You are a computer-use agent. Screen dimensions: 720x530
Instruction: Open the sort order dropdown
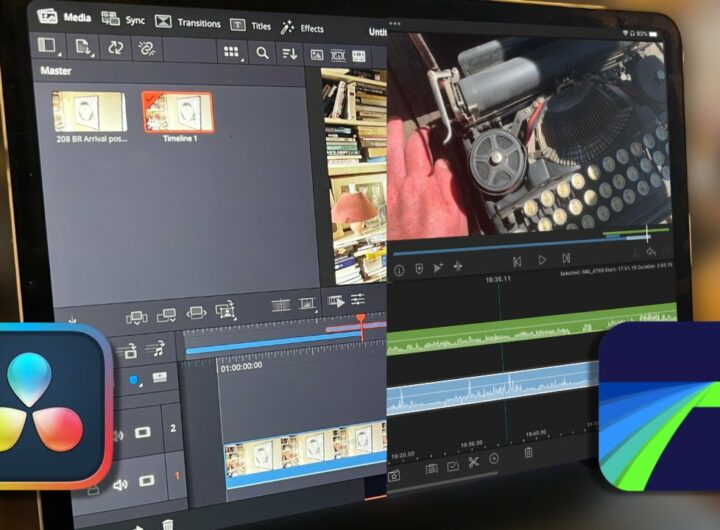(289, 54)
